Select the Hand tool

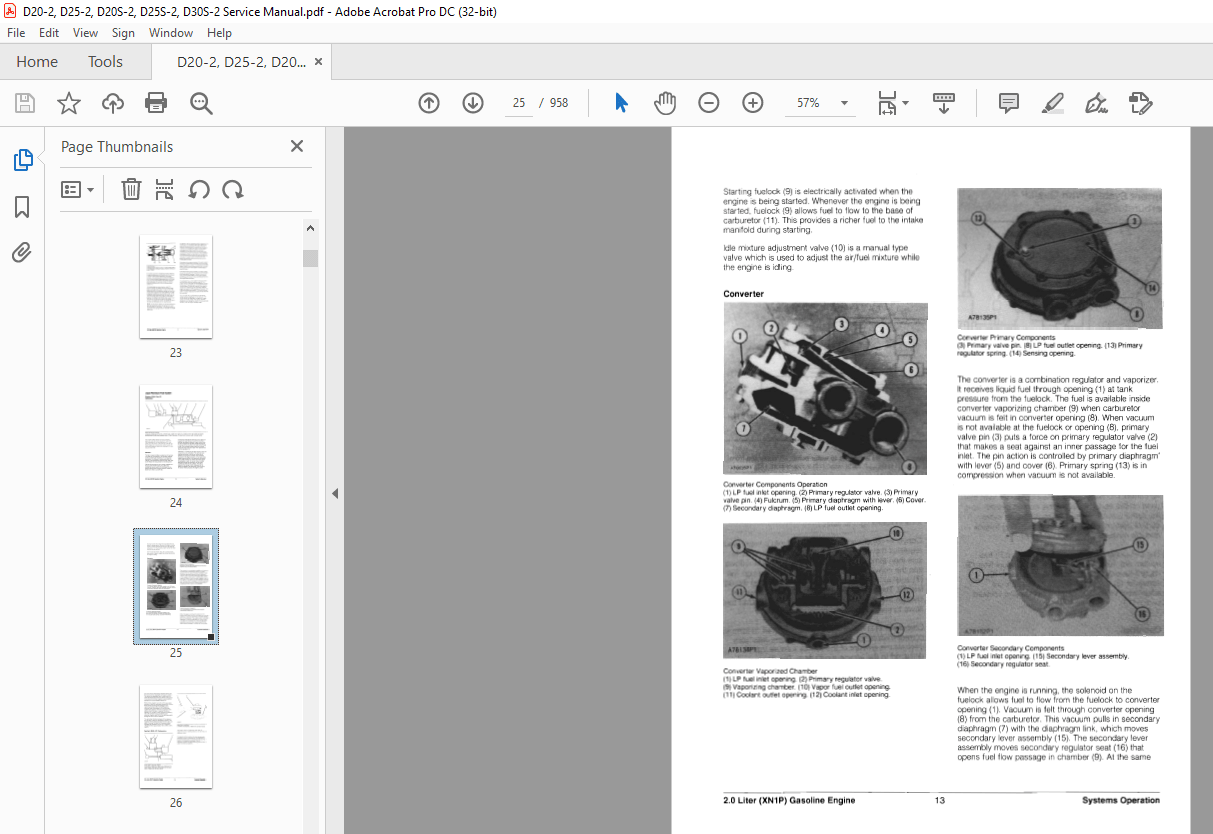[664, 103]
